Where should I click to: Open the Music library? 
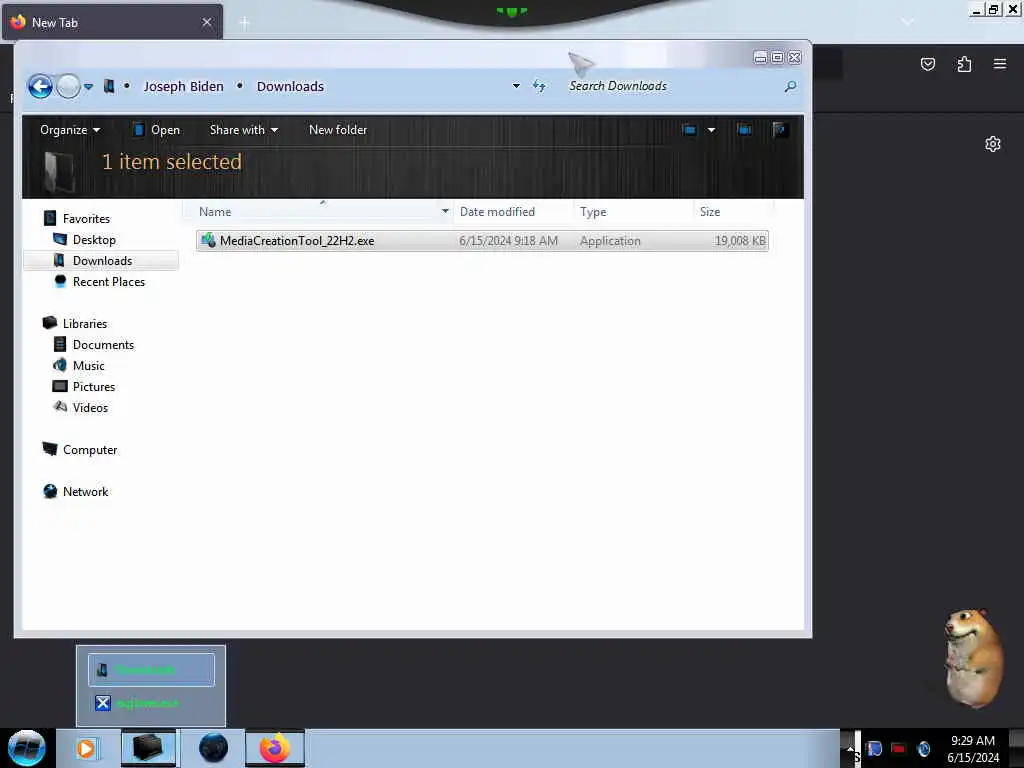pyautogui.click(x=88, y=366)
